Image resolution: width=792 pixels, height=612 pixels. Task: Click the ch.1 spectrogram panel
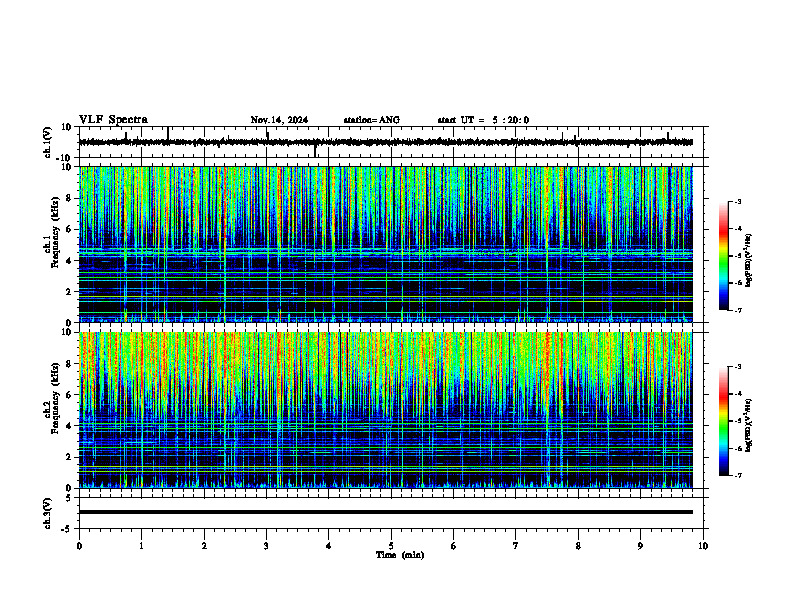[385, 244]
